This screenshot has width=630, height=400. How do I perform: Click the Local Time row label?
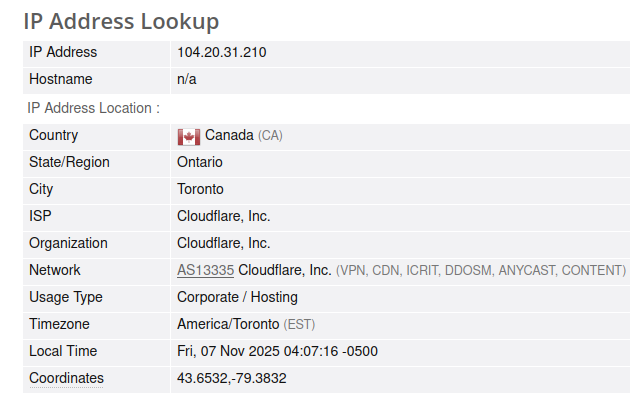tap(63, 351)
